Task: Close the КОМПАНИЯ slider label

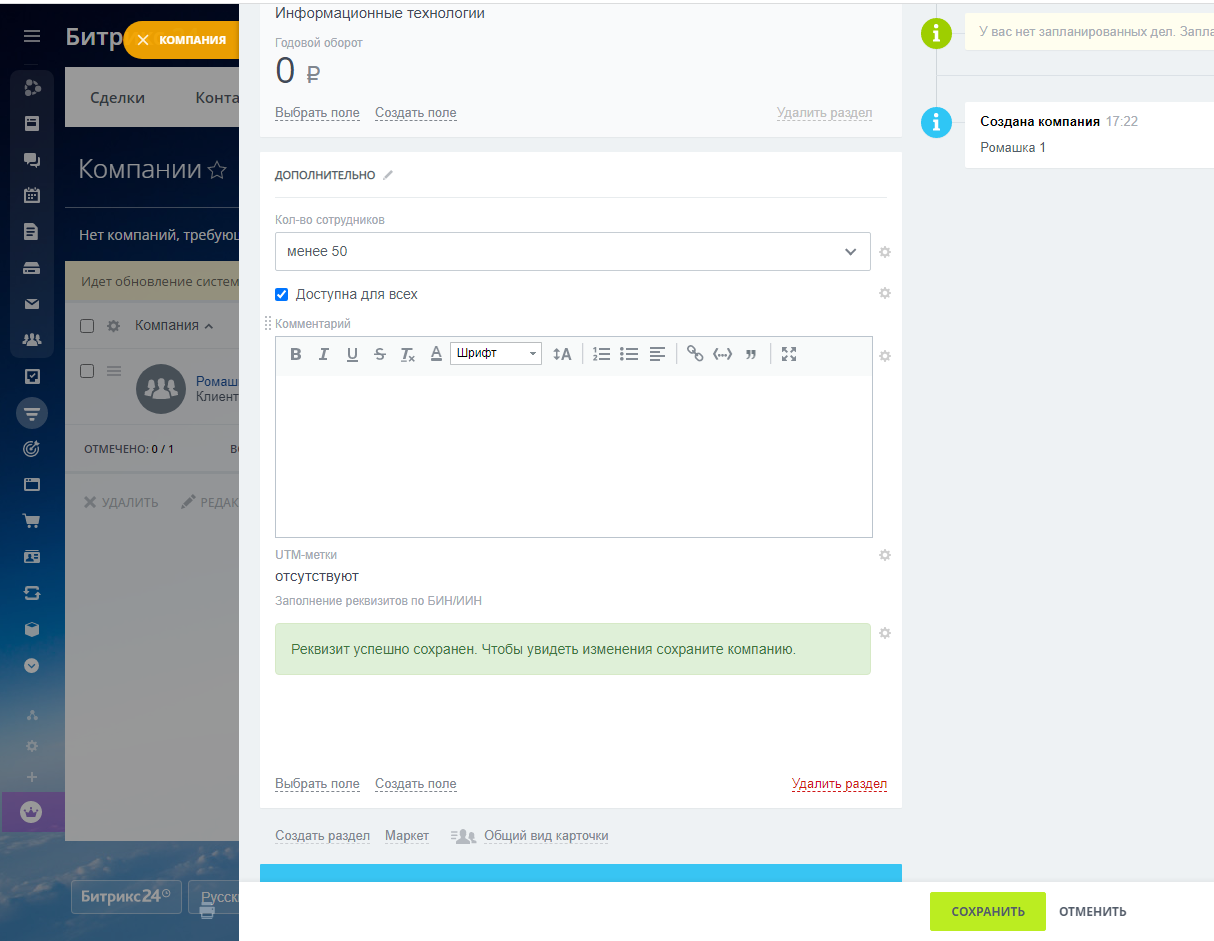Action: pyautogui.click(x=143, y=40)
